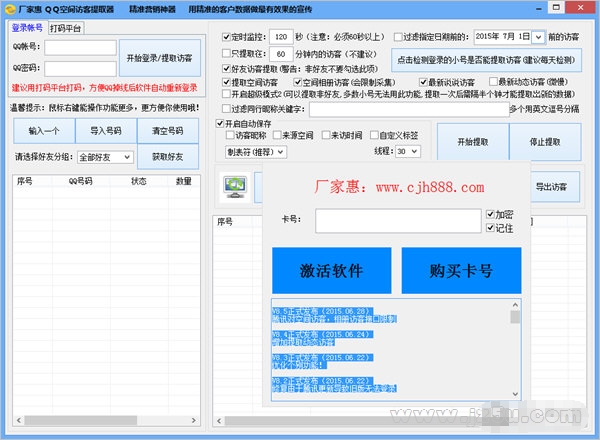Enable 开启超级模式2 checkbox
Viewport: 600px width, 440px height.
coord(226,94)
